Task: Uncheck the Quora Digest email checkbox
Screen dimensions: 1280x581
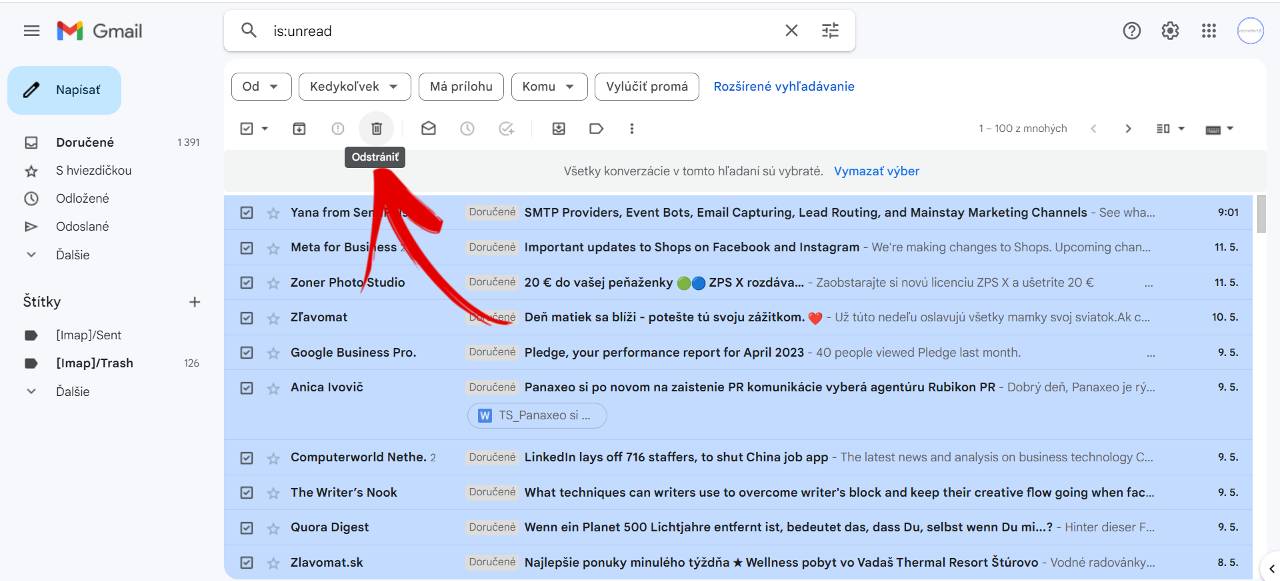Action: [x=247, y=528]
